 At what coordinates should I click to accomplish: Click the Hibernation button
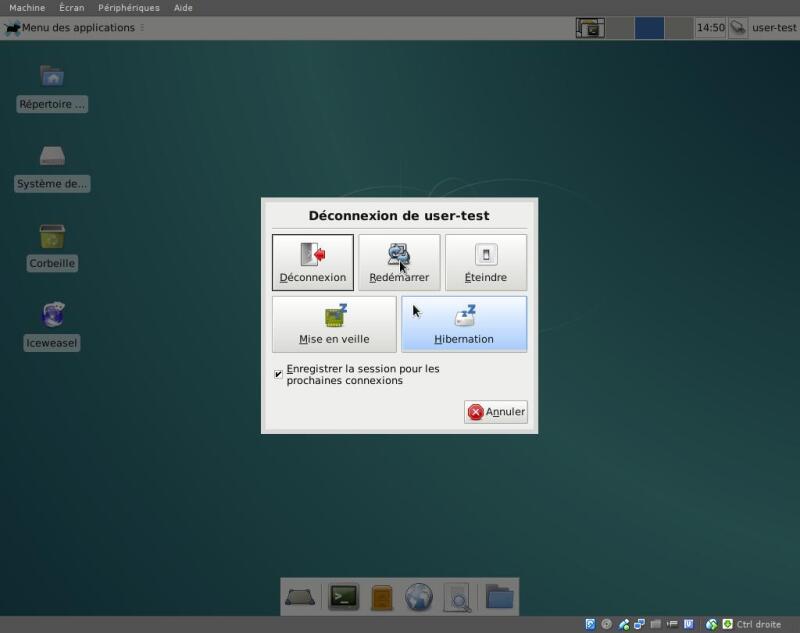[463, 324]
